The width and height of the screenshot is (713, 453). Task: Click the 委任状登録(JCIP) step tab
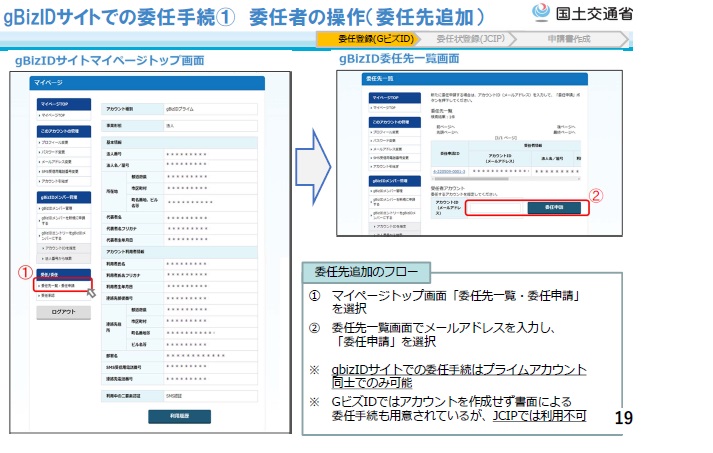(470, 39)
